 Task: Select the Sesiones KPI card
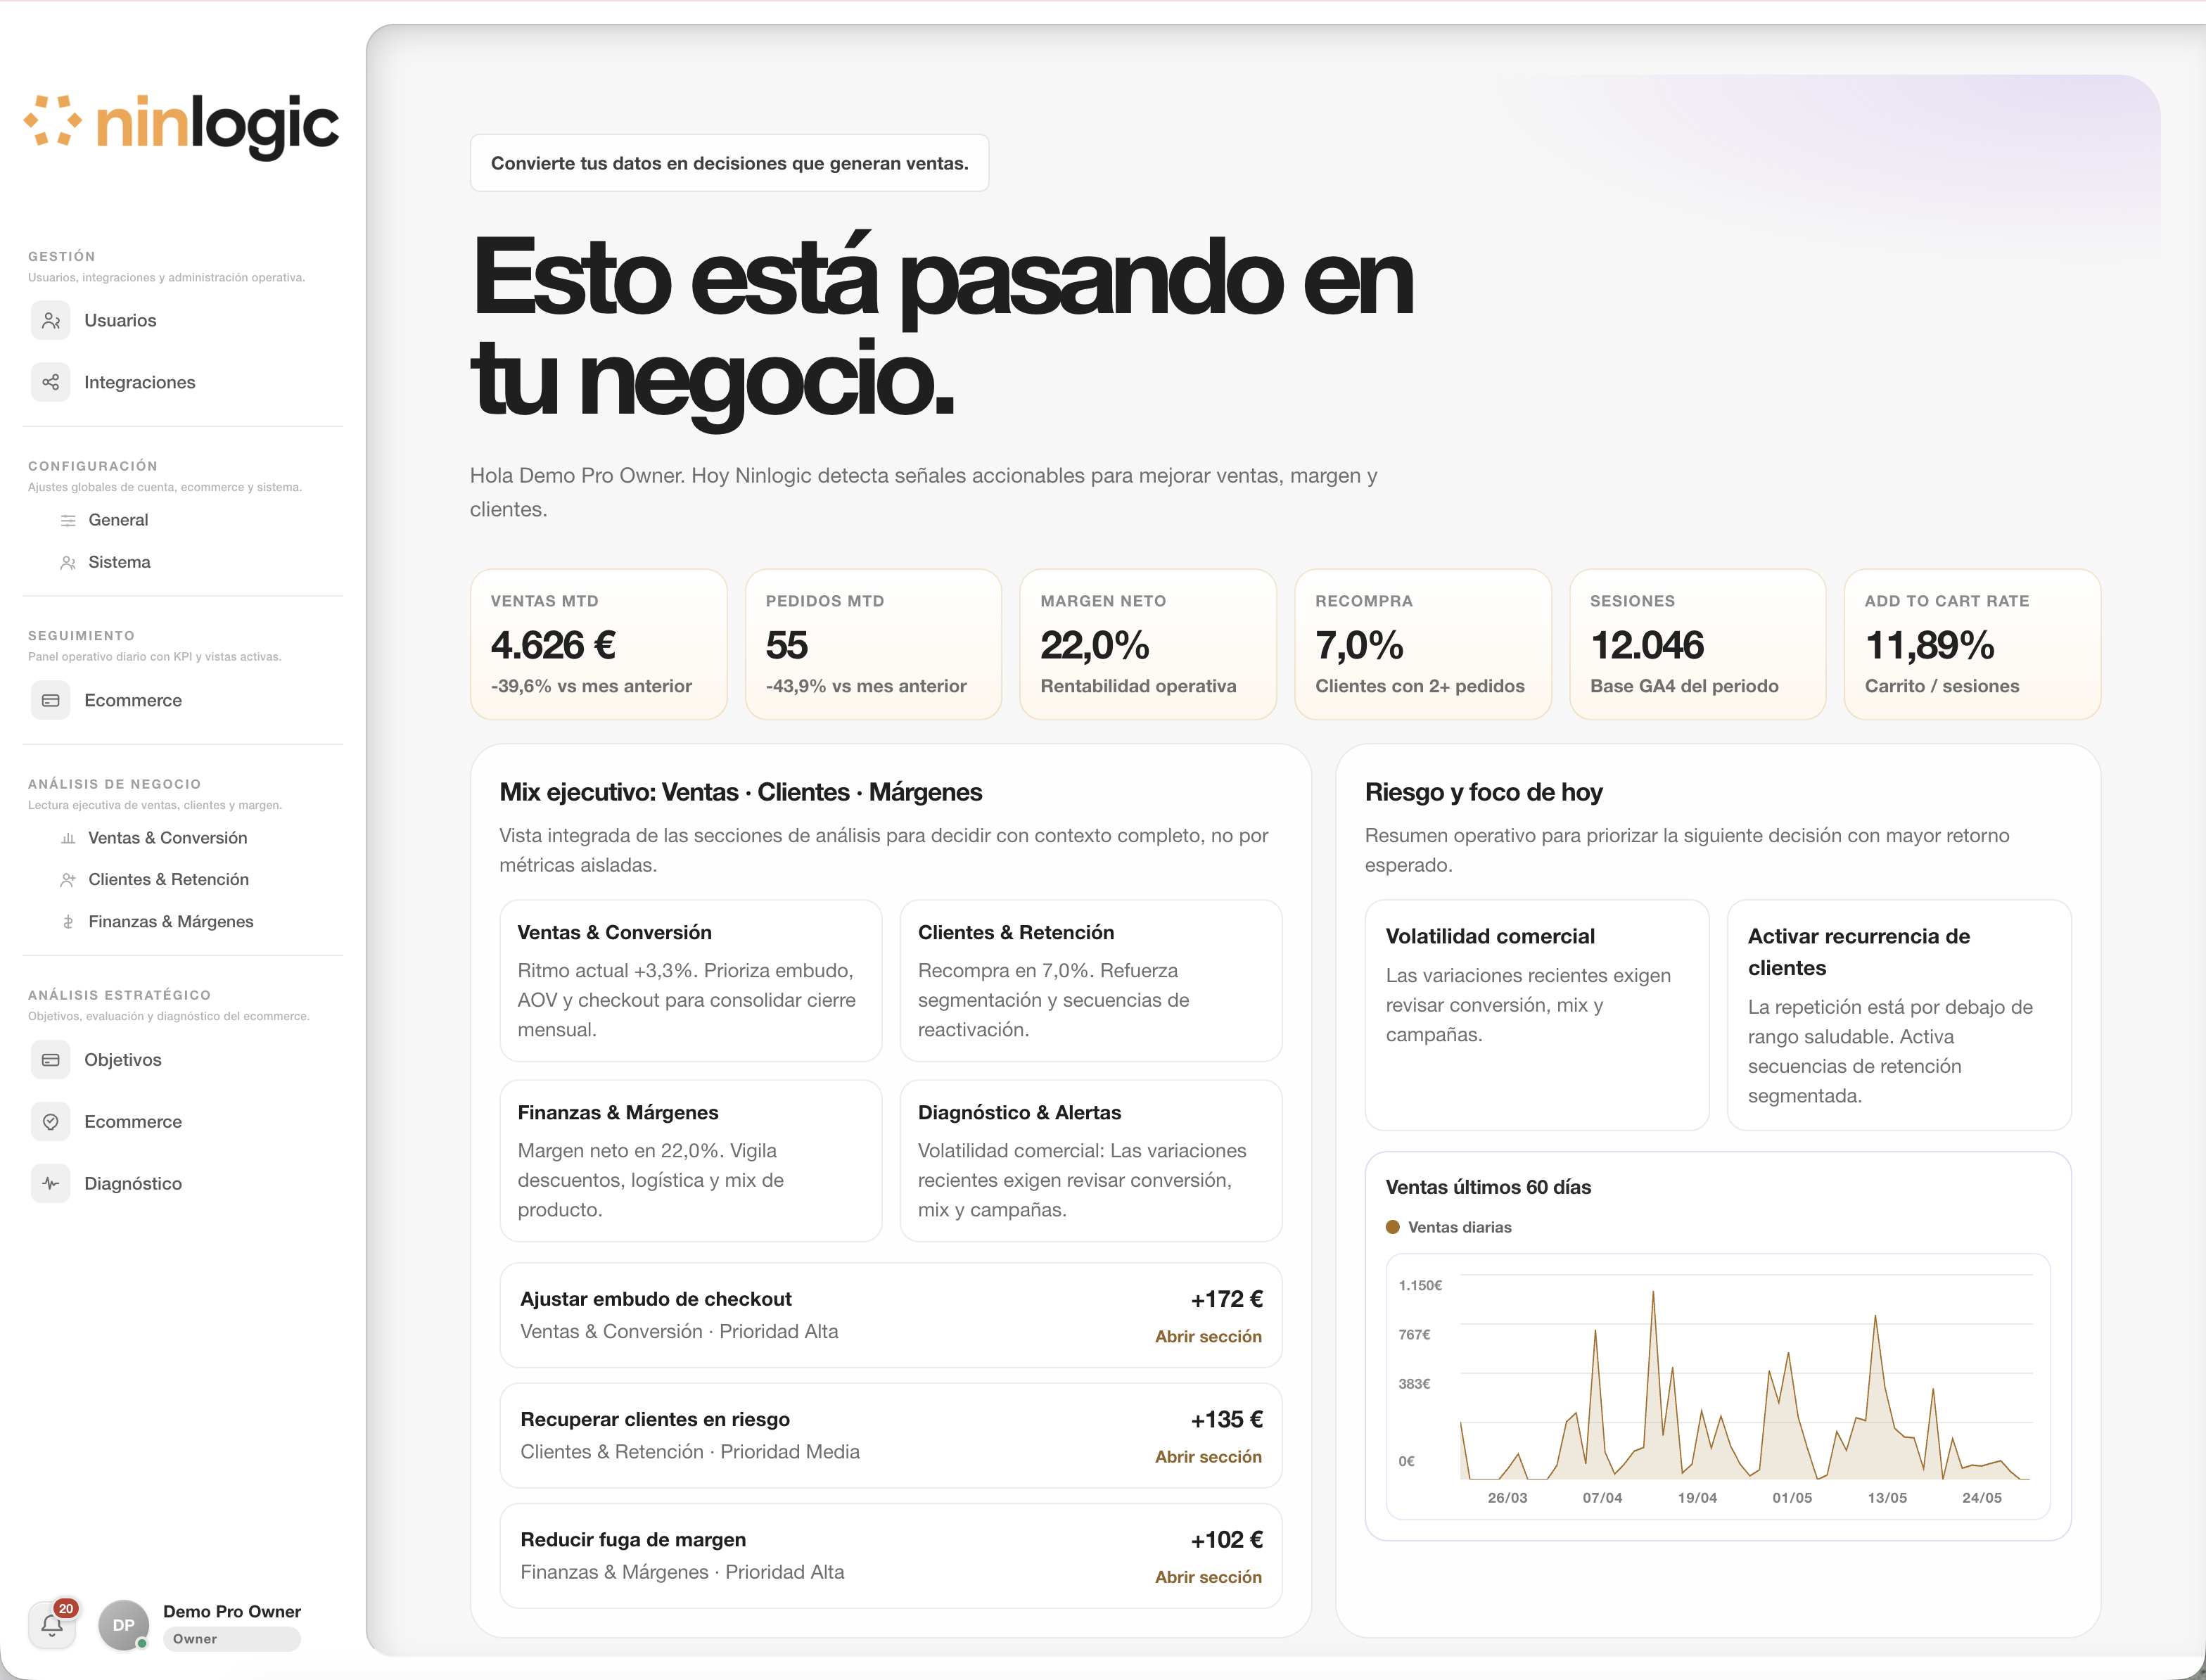[1698, 645]
